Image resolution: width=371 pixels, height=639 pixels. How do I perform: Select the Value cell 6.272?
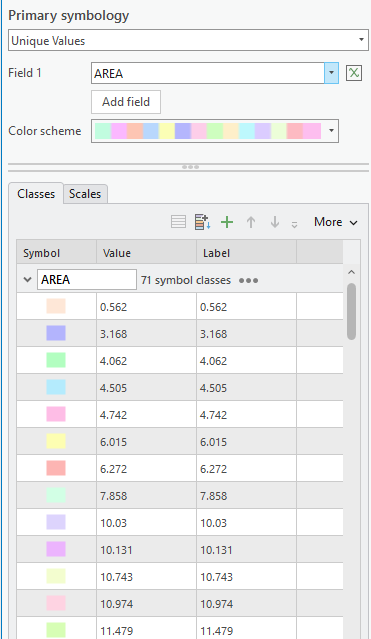(x=146, y=468)
